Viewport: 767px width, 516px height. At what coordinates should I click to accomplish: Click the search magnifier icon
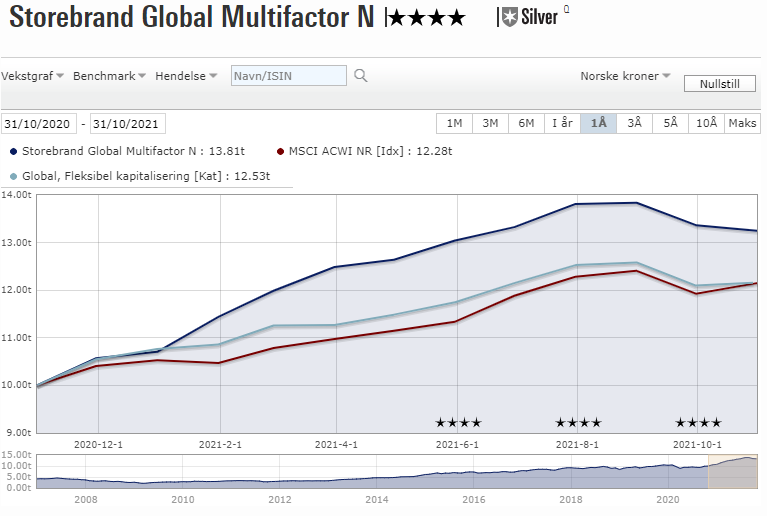(361, 76)
